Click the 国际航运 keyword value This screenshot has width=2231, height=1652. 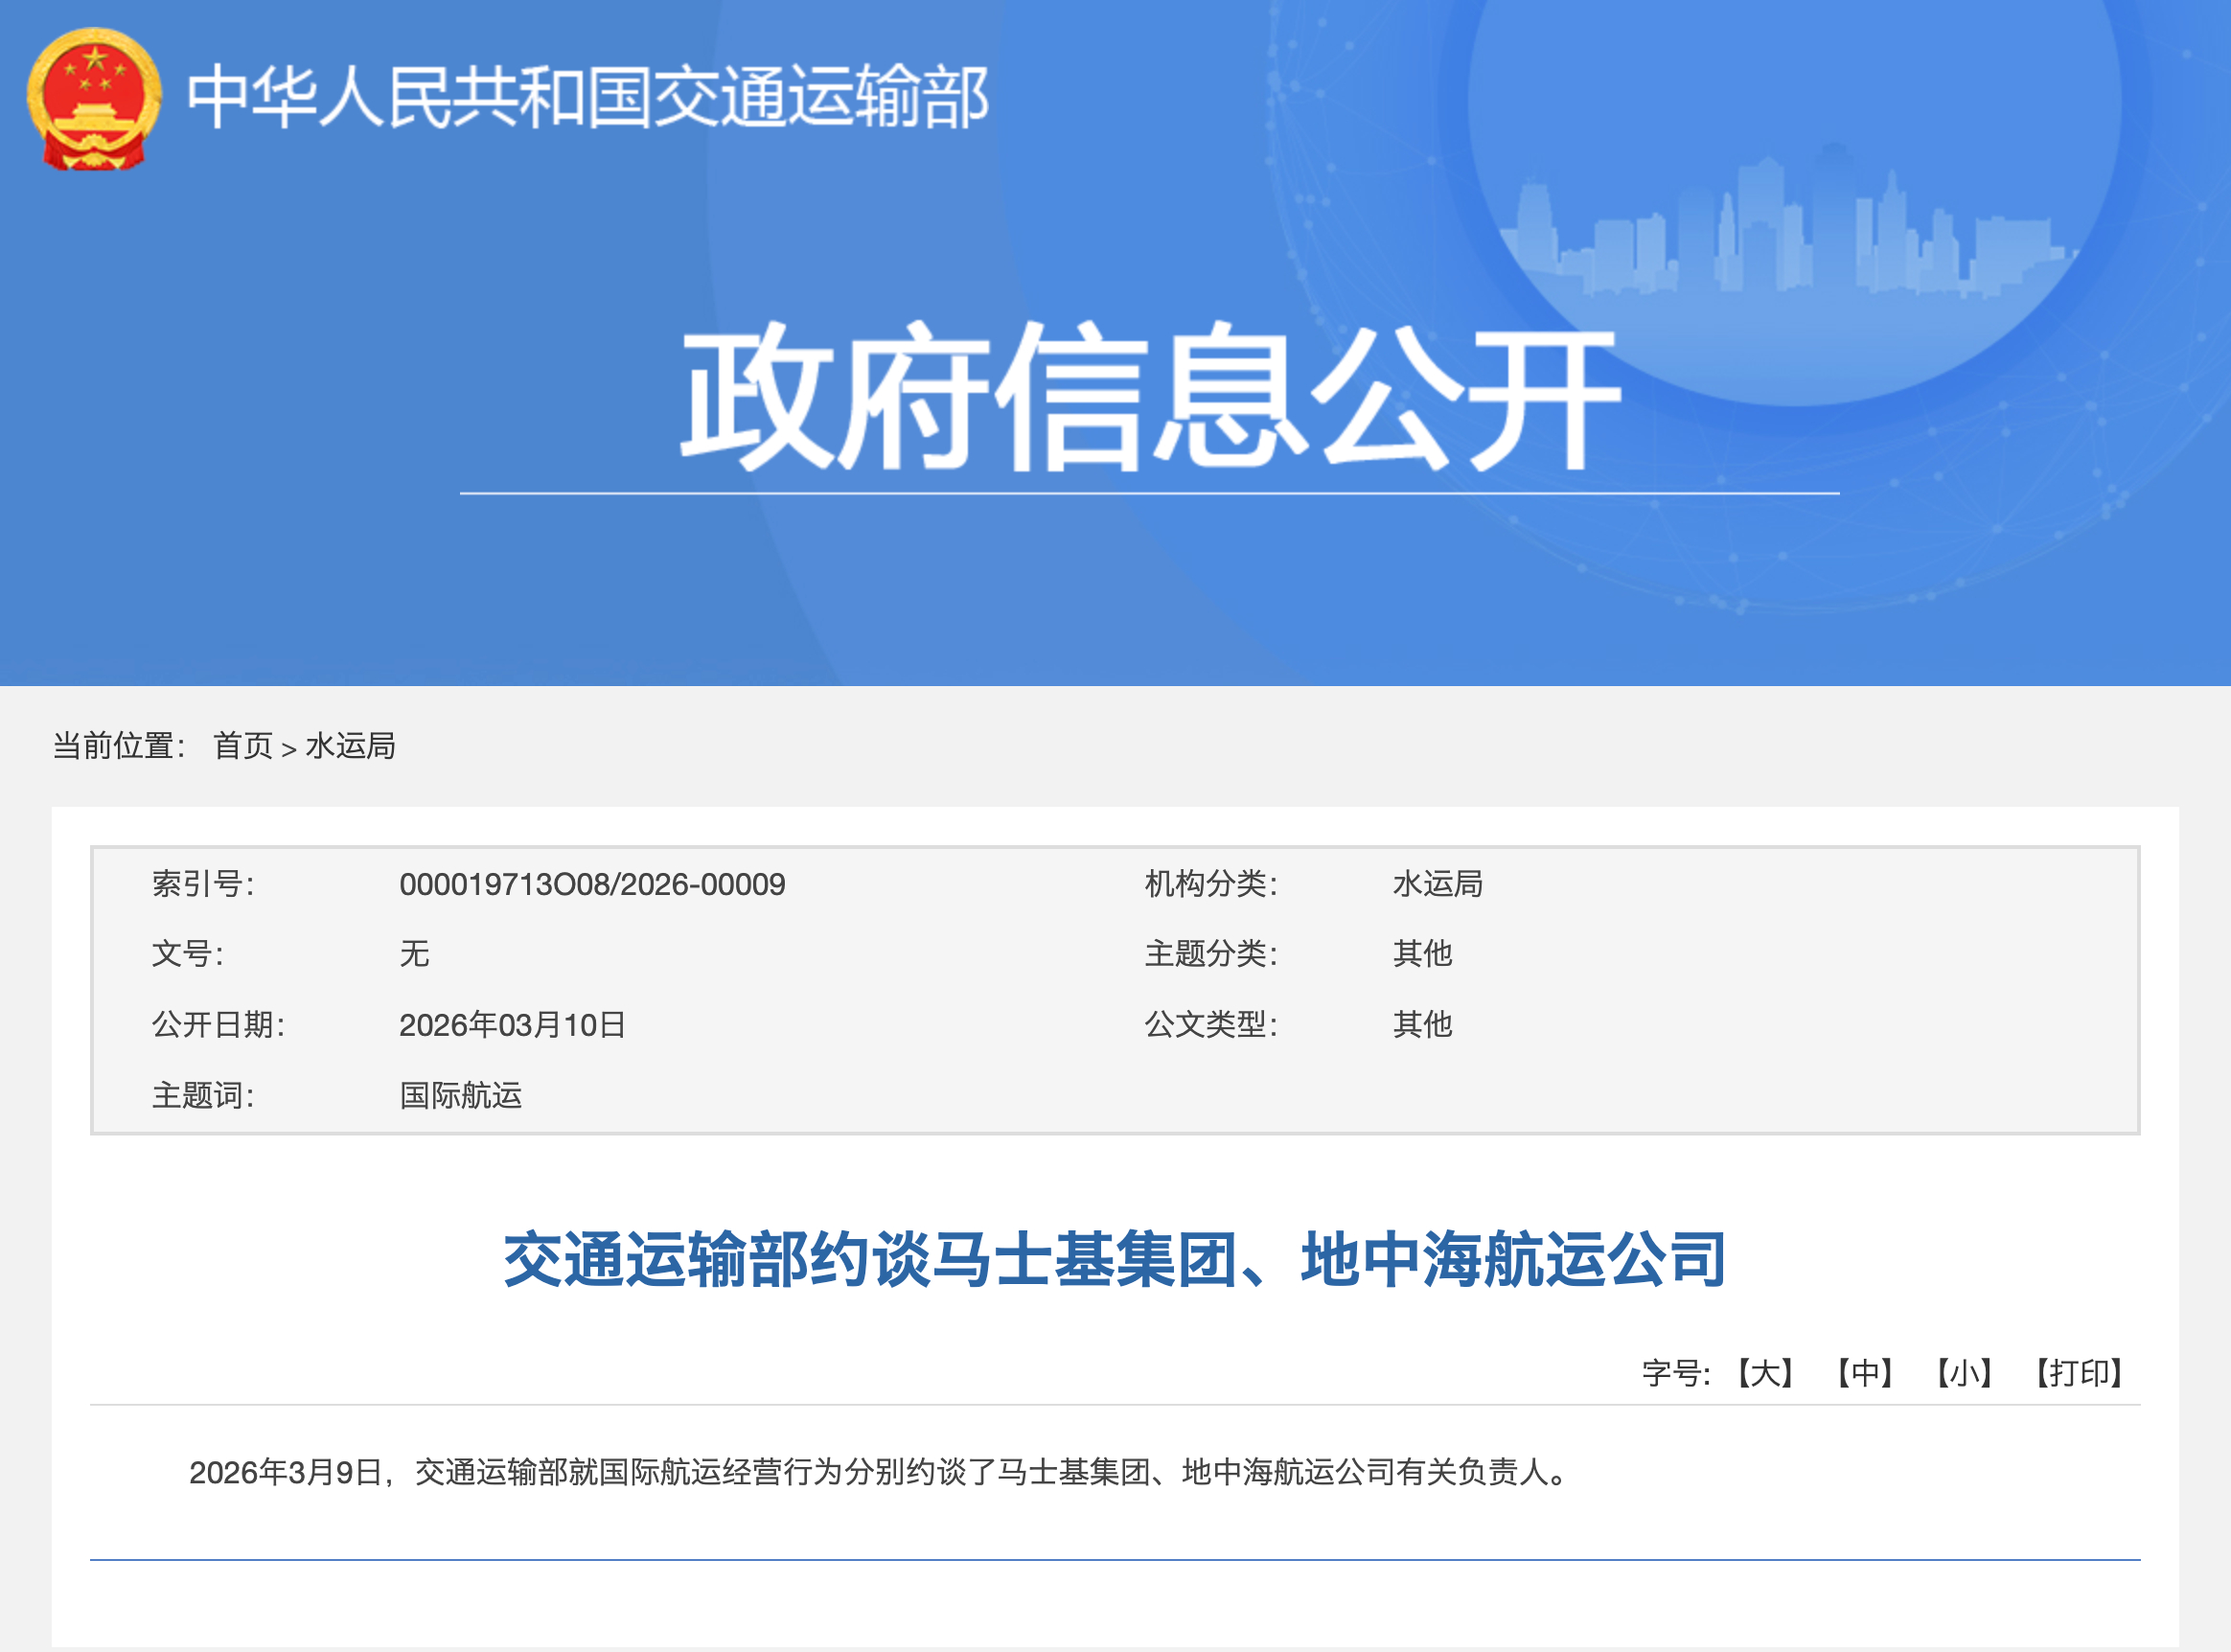(x=460, y=1096)
